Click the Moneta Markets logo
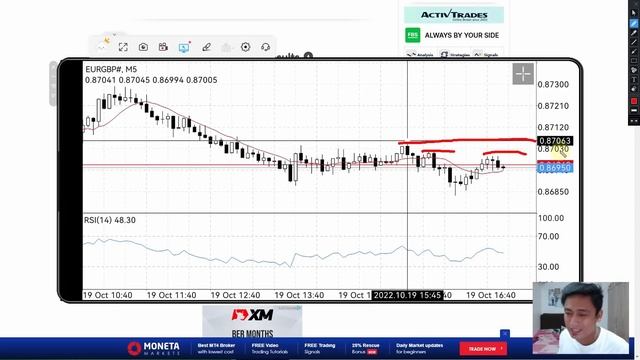The image size is (640, 360). coord(153,349)
